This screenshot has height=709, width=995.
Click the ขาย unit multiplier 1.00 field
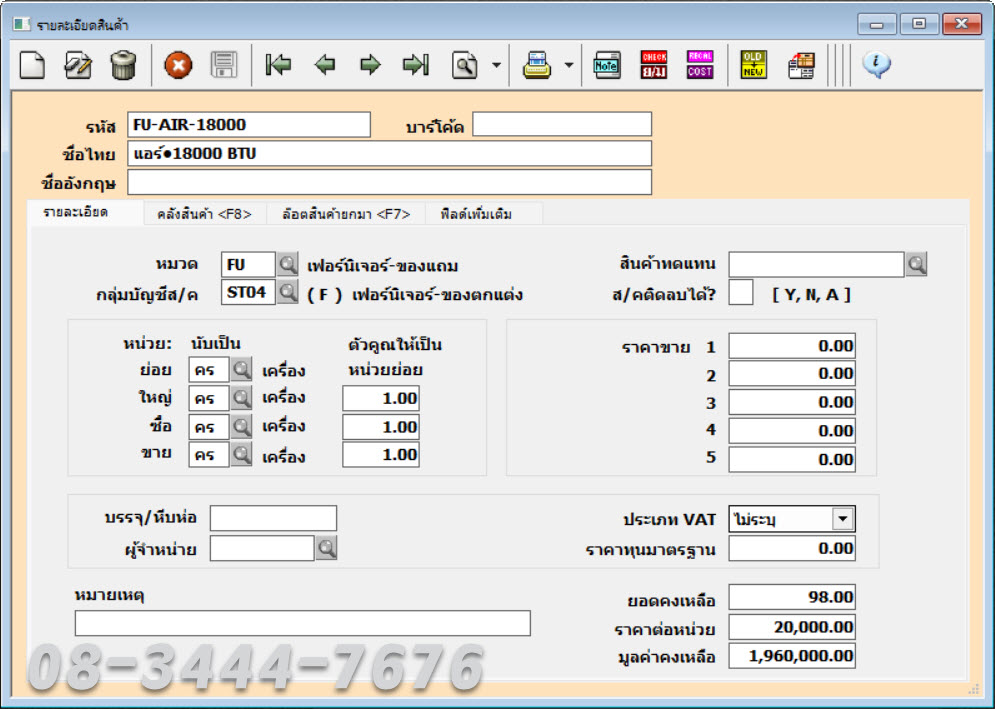click(x=381, y=455)
